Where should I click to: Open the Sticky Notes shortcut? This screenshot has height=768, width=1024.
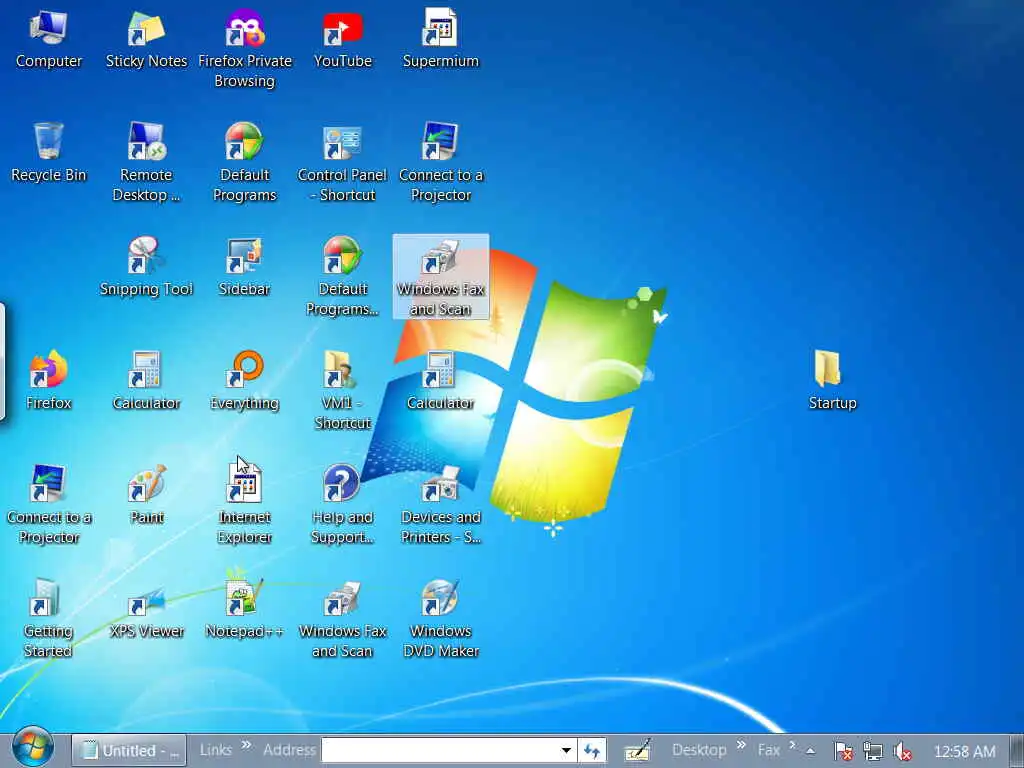pos(146,39)
